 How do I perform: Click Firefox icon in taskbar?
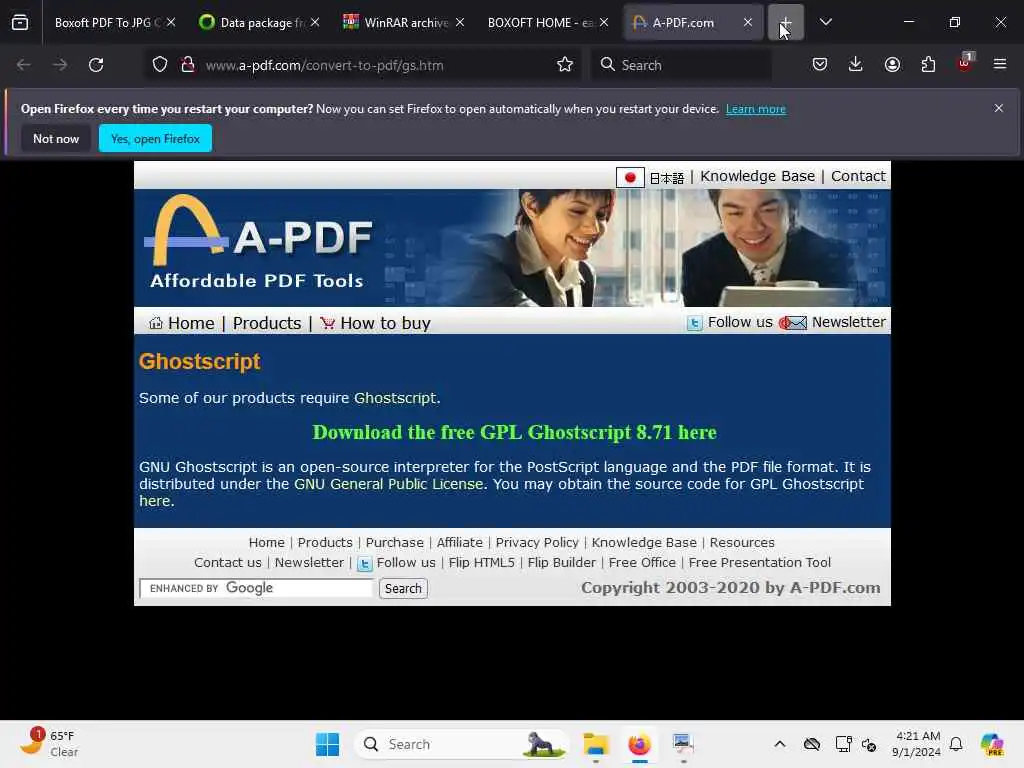pyautogui.click(x=639, y=744)
